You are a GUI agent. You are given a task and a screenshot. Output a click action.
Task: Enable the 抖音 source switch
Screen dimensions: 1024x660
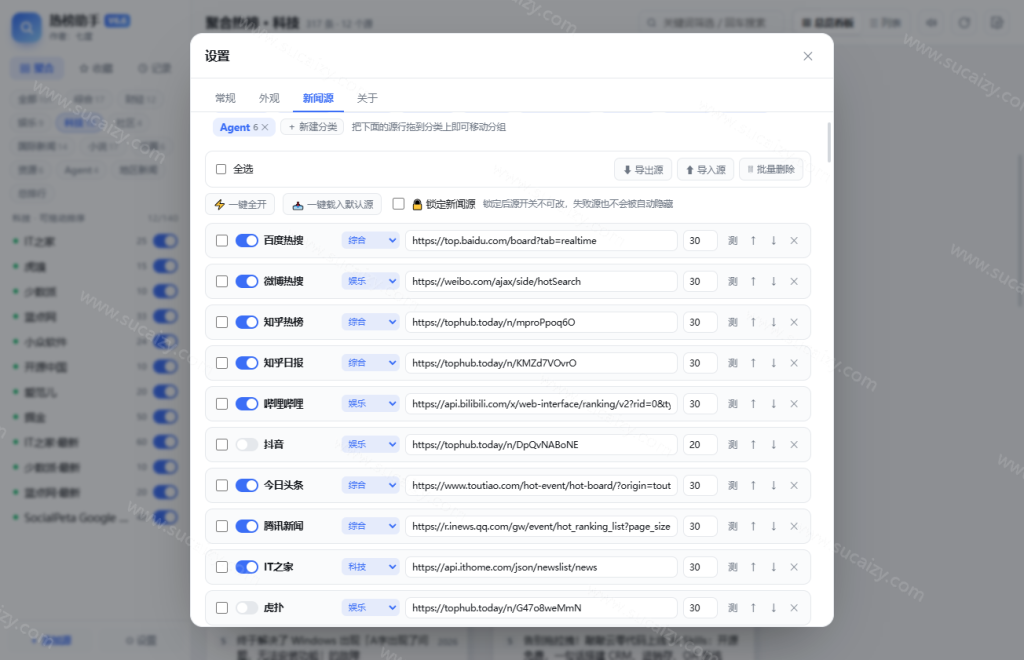click(247, 445)
